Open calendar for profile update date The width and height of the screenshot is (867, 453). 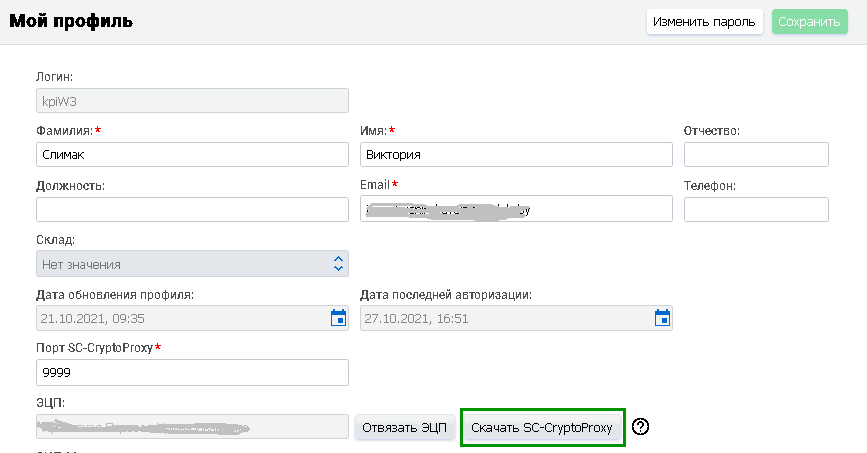(x=338, y=318)
